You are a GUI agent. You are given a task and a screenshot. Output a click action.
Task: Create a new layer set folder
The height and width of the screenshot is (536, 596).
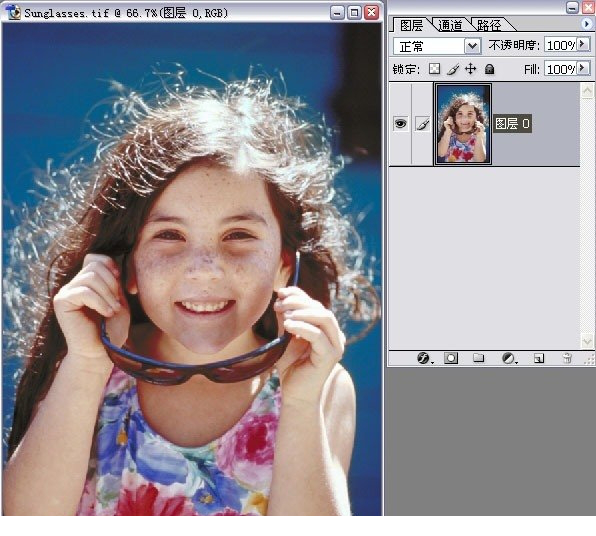479,358
